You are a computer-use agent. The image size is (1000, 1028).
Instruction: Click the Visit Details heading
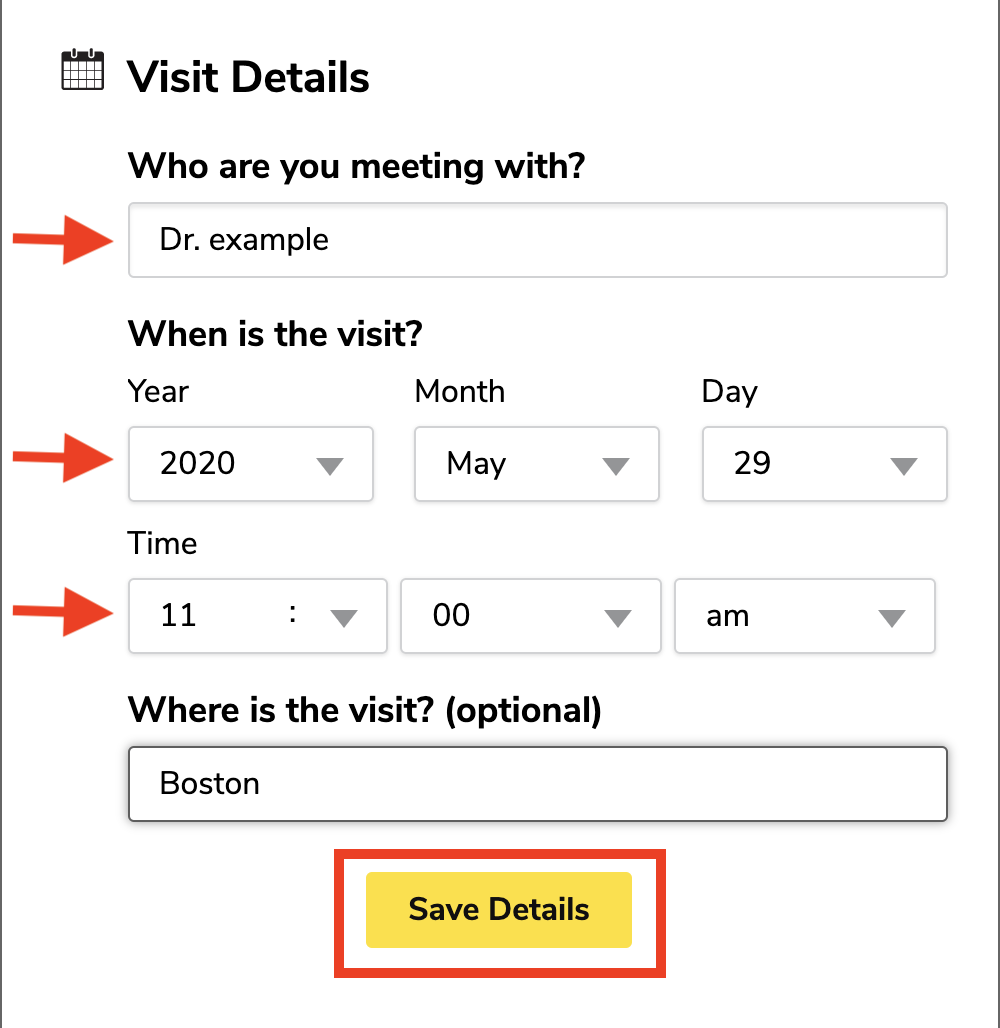coord(248,77)
